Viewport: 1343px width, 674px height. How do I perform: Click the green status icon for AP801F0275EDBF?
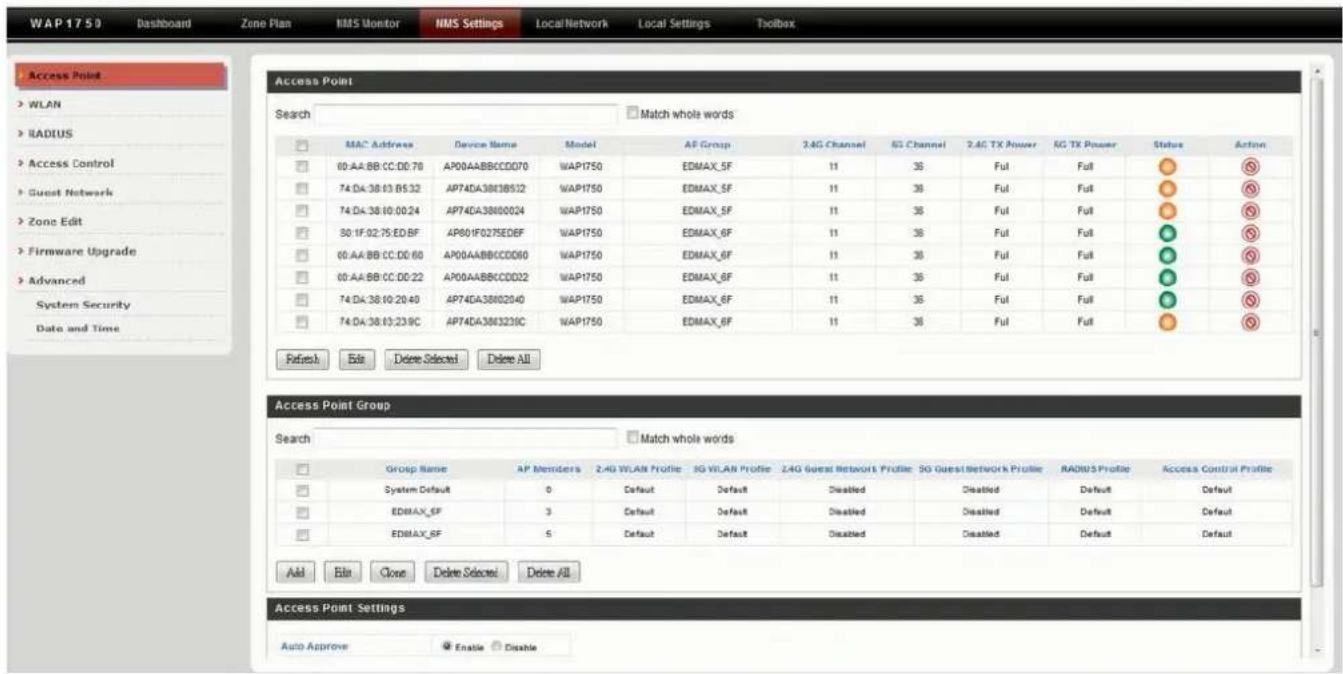tap(1165, 233)
